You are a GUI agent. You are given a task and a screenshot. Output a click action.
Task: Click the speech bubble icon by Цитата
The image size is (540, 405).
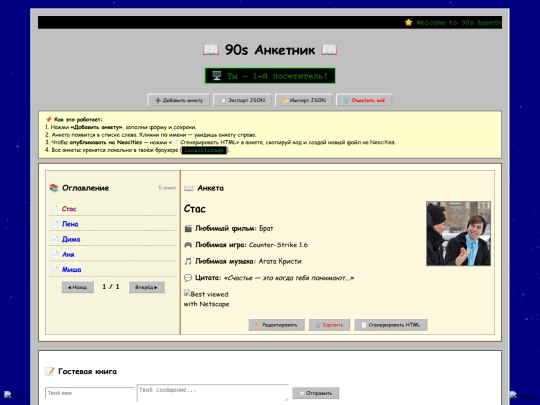[x=188, y=278]
